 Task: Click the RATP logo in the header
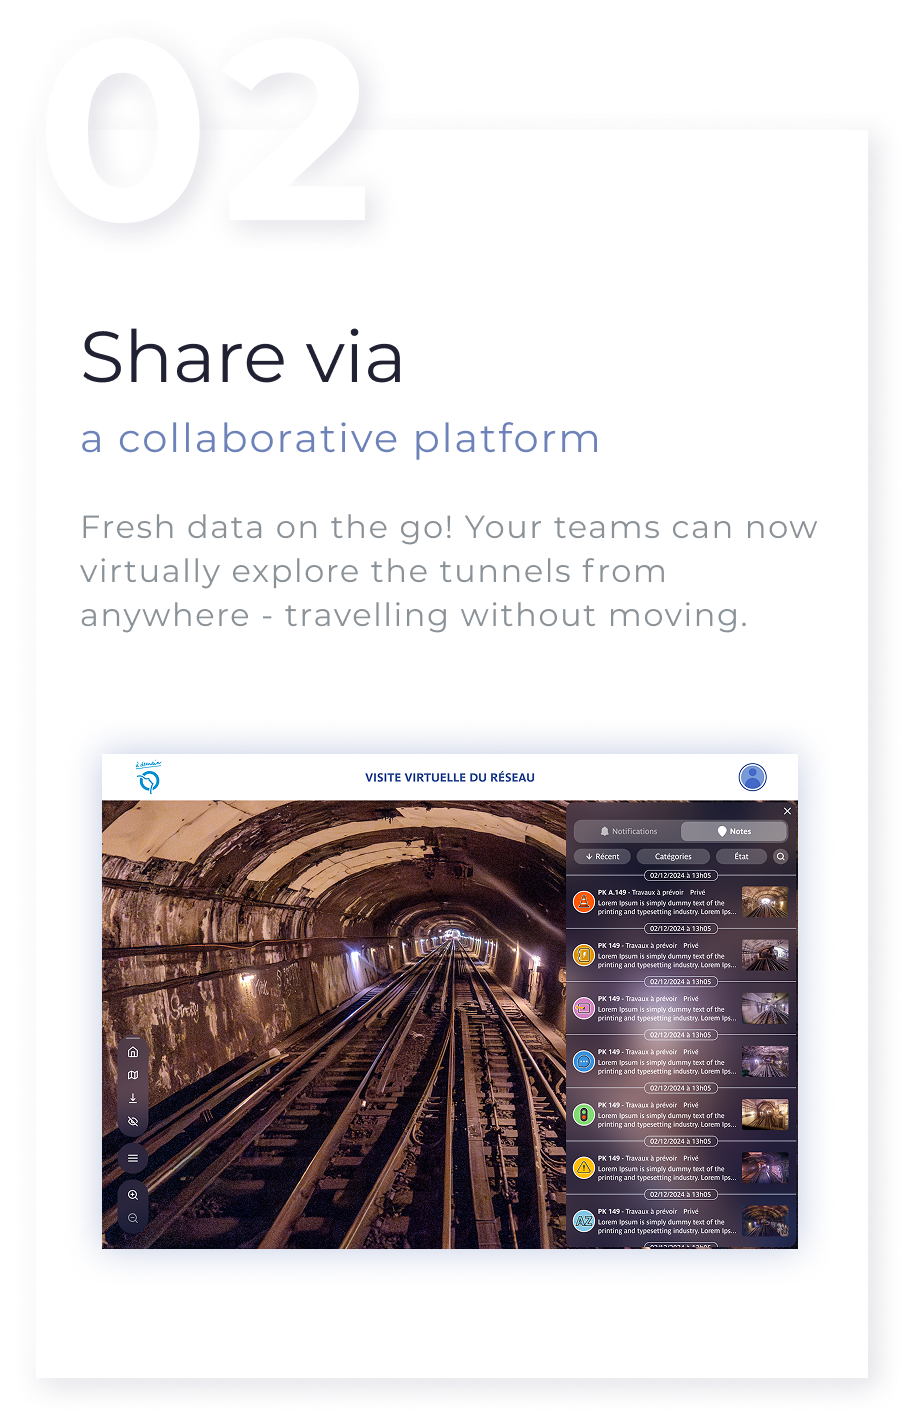coord(149,777)
